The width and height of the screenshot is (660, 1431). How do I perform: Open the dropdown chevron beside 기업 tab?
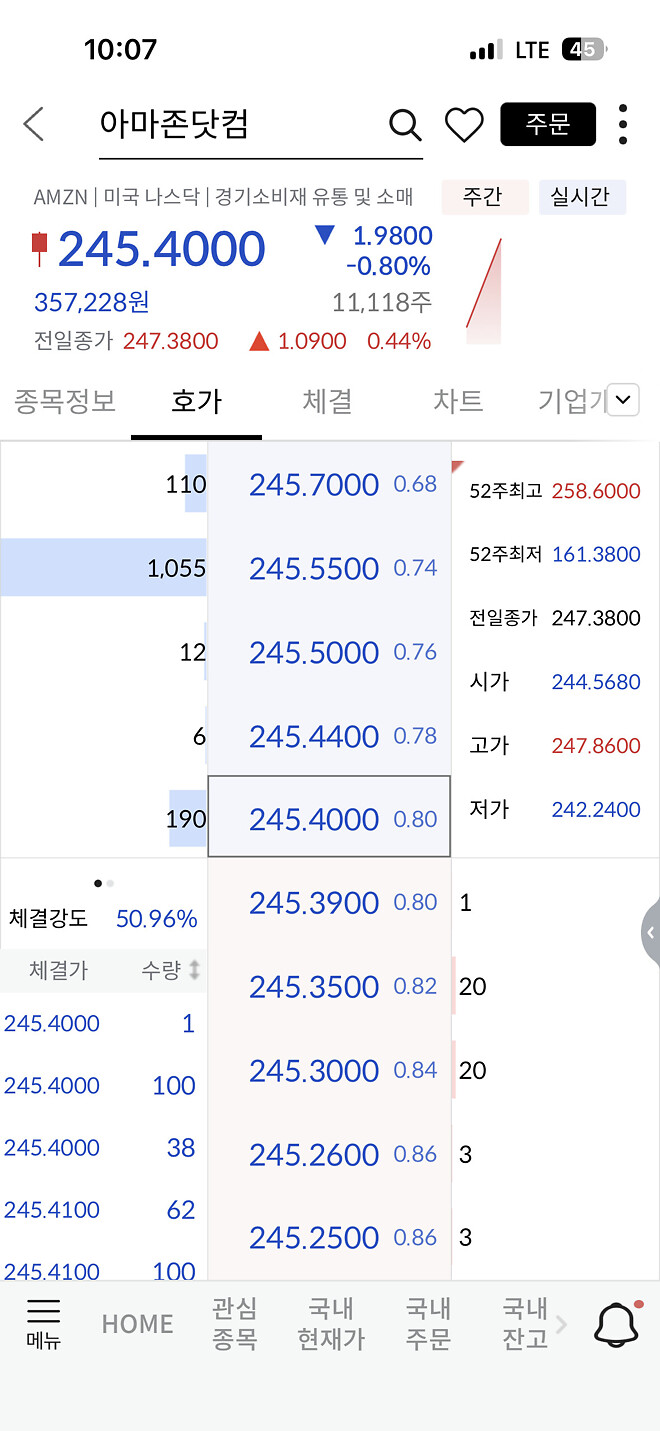(623, 399)
